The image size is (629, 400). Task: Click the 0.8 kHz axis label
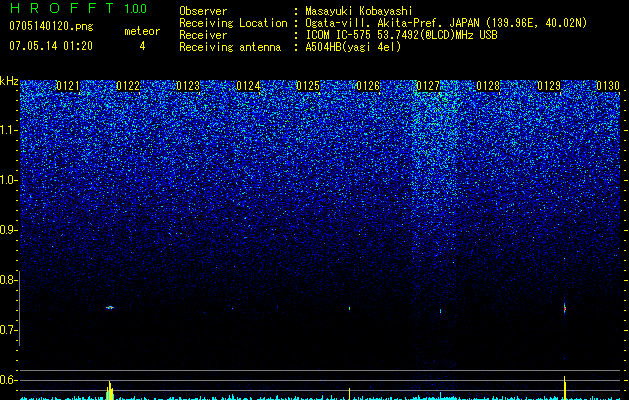pyautogui.click(x=8, y=280)
